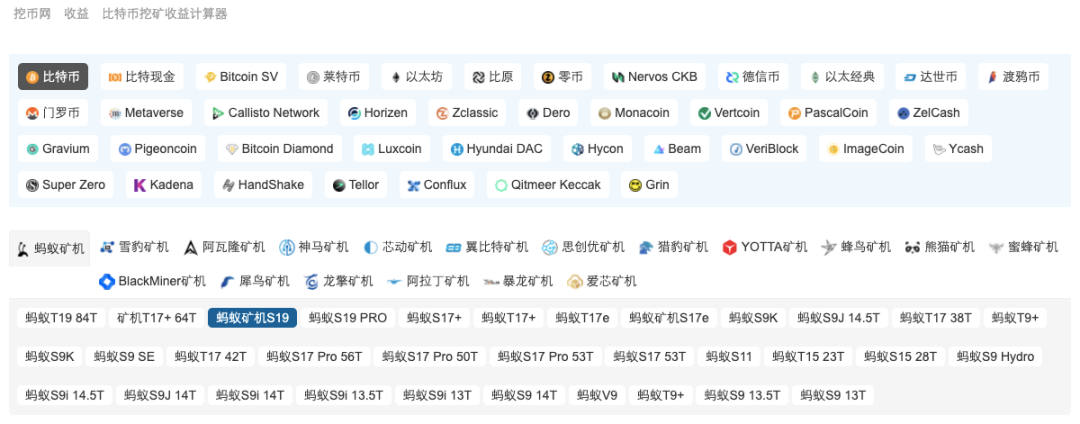The image size is (1080, 424).
Task: Click the PascalCoin logo icon
Action: pos(794,113)
